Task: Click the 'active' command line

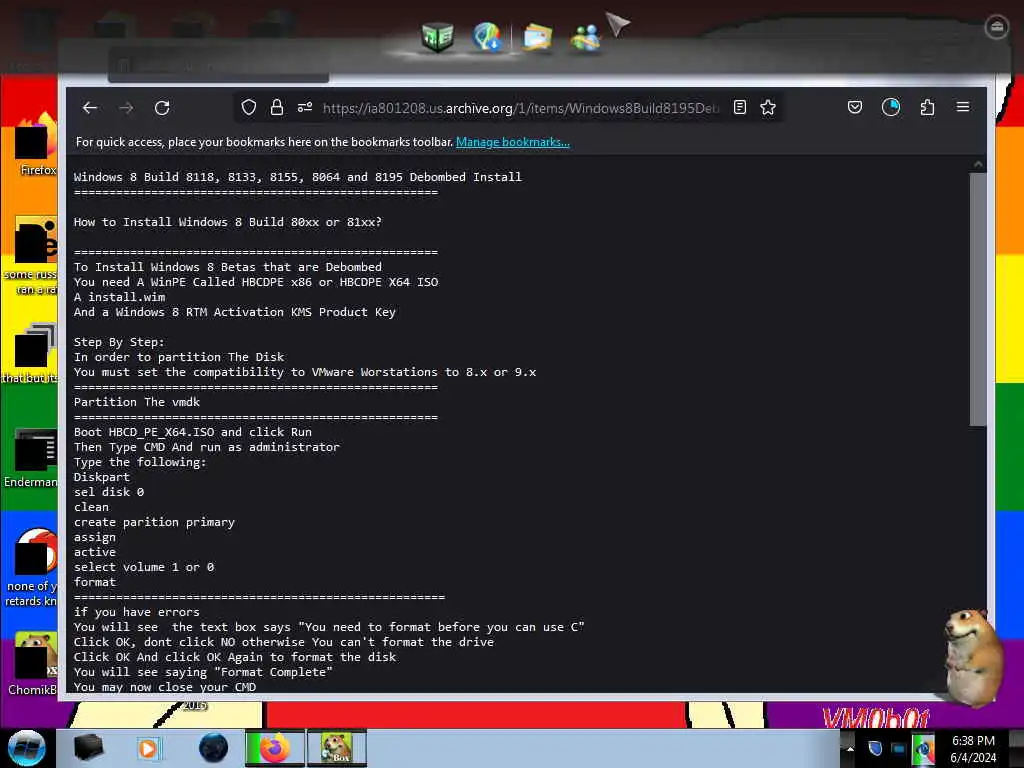Action: (95, 552)
